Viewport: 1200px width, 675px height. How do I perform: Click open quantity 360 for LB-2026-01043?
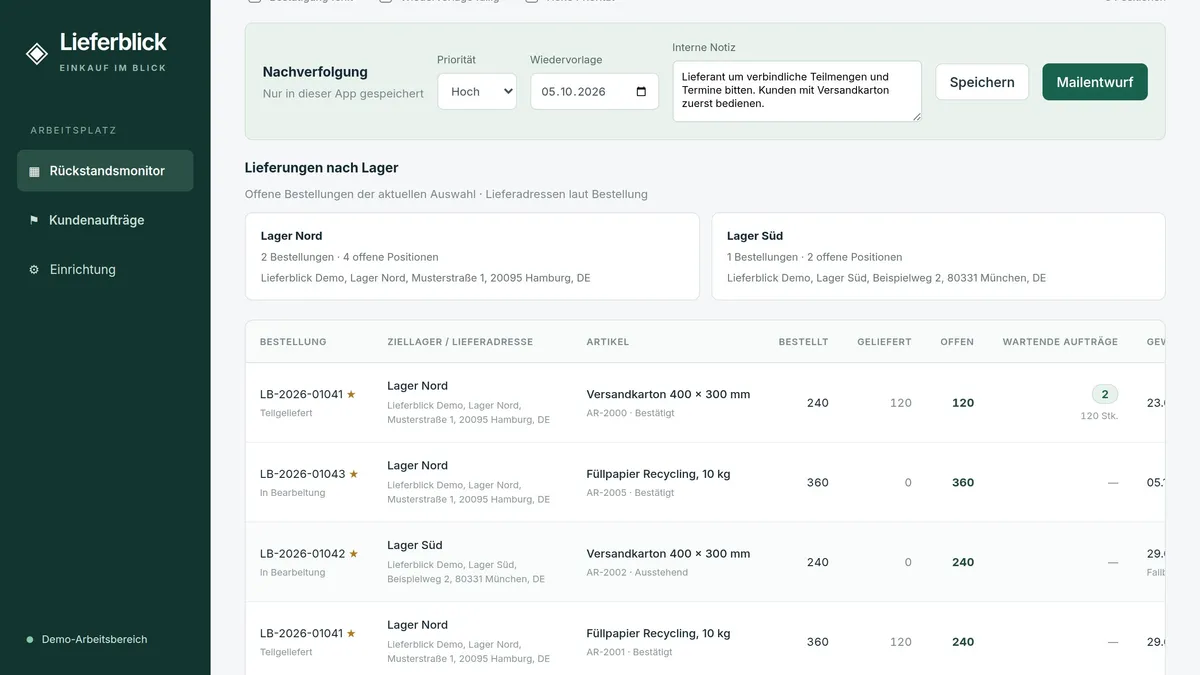pos(963,483)
